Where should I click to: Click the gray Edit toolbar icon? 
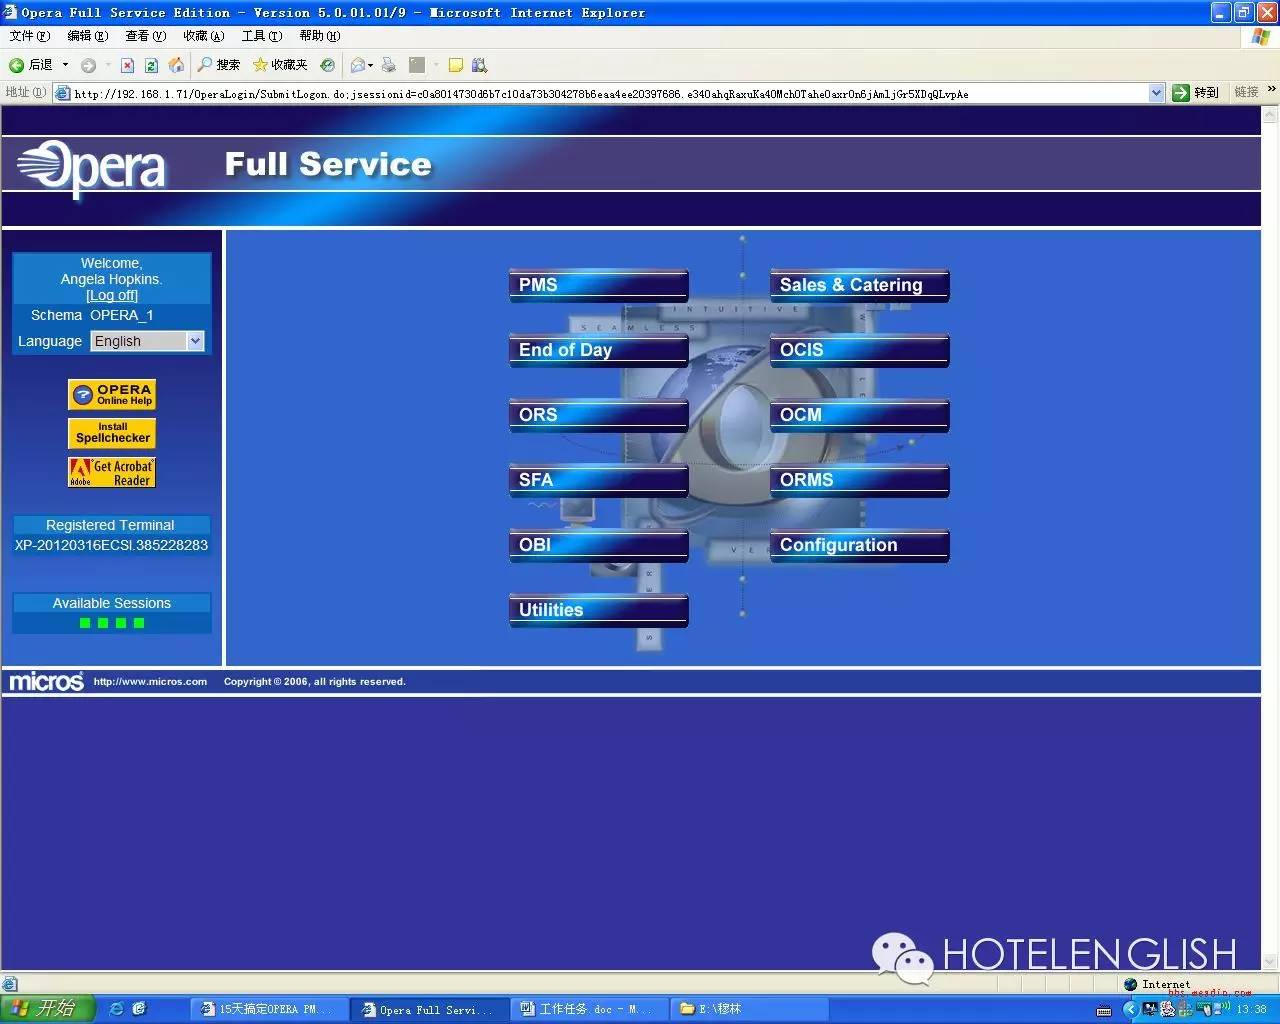click(417, 65)
